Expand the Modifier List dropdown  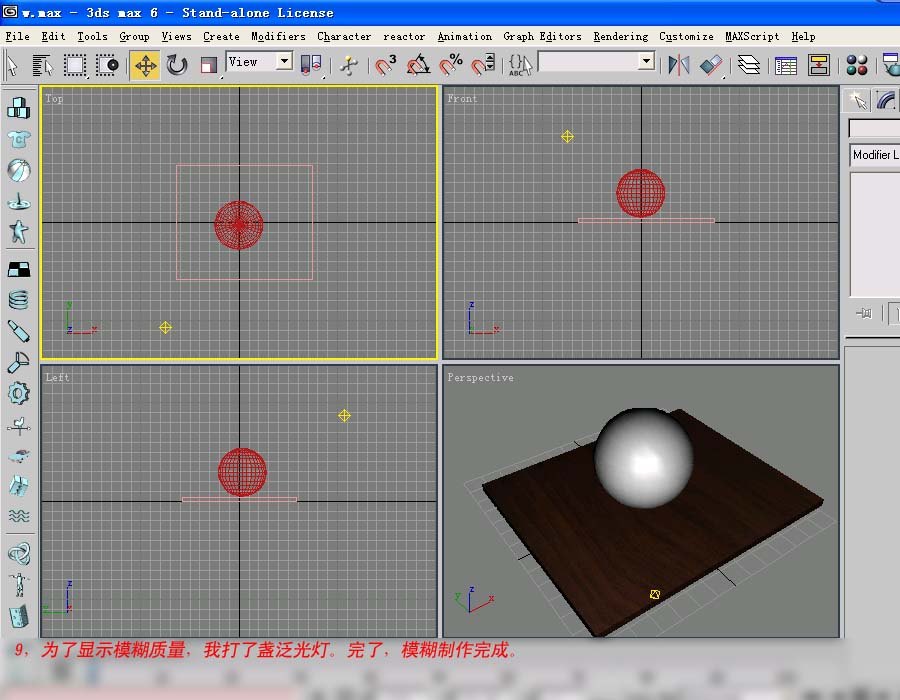[874, 155]
